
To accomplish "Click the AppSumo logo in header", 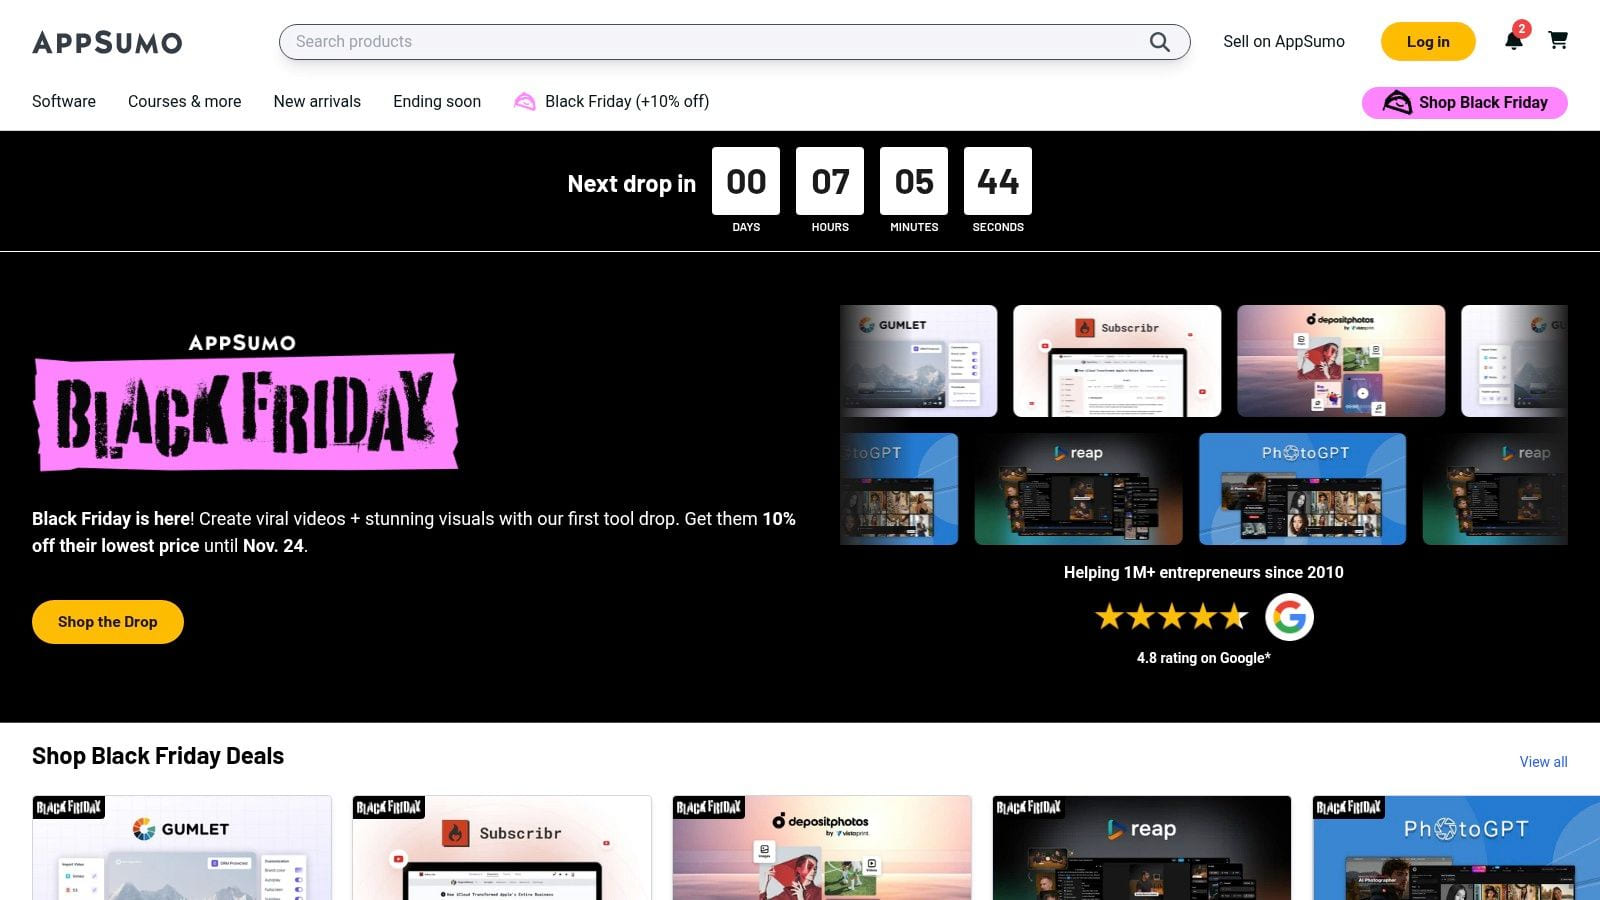I will click(107, 42).
